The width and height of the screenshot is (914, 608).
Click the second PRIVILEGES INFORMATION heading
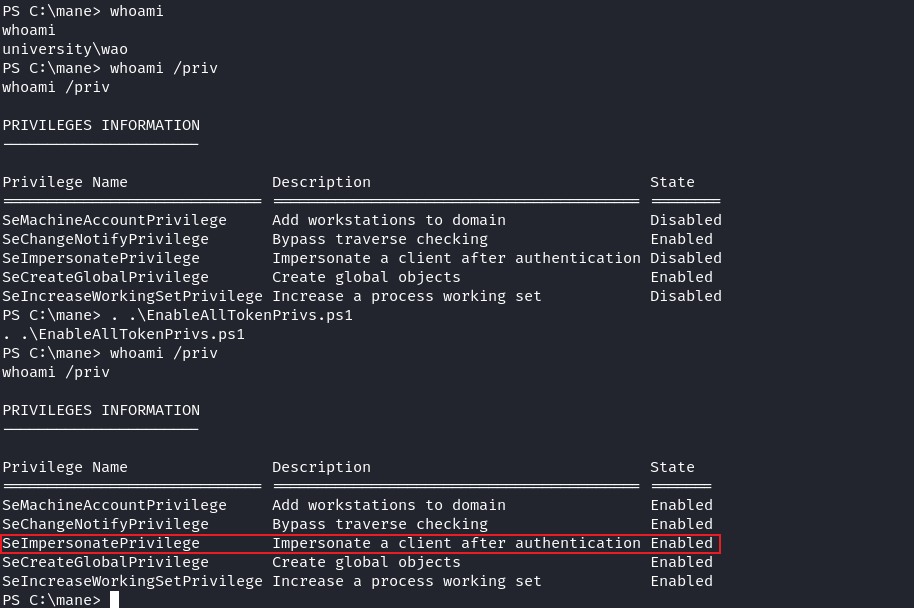click(x=101, y=410)
